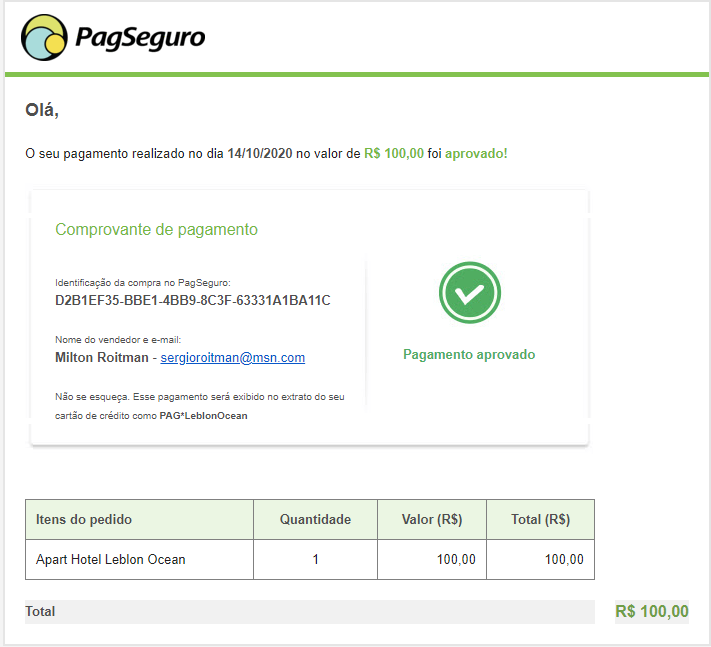Click the 'Olá,' greeting
Screen dimensions: 711x647
(x=42, y=110)
